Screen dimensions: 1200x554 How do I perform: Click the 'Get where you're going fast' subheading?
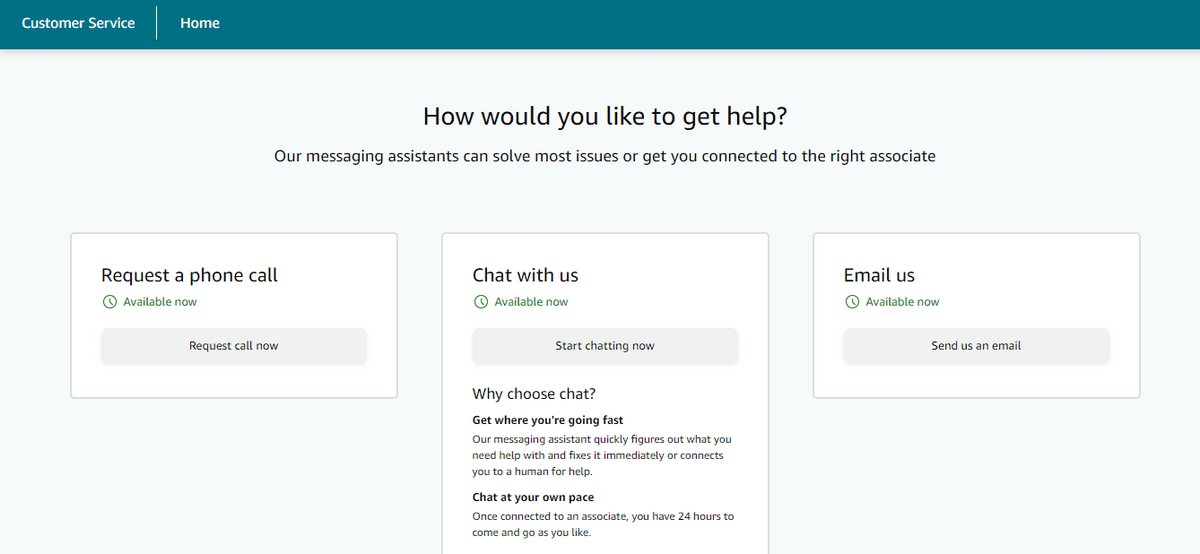[x=548, y=420]
